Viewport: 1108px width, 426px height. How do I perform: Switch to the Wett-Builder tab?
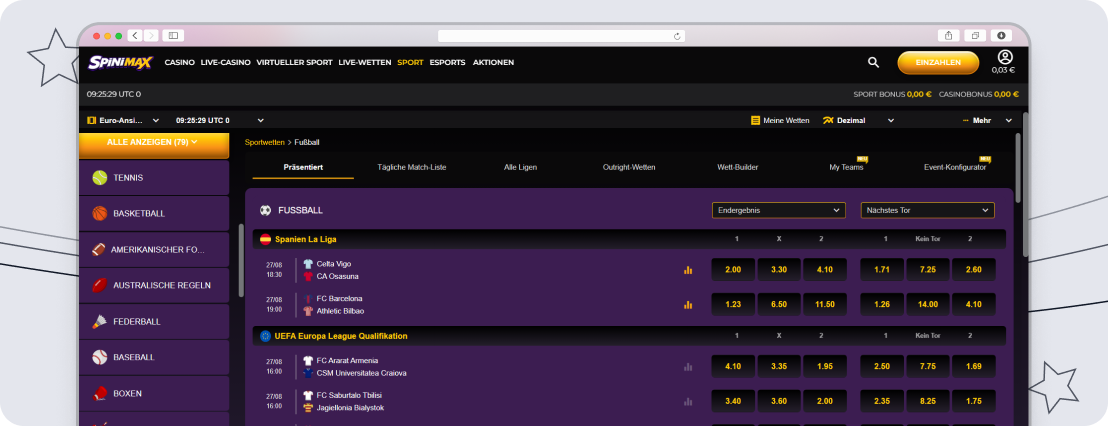(x=738, y=167)
